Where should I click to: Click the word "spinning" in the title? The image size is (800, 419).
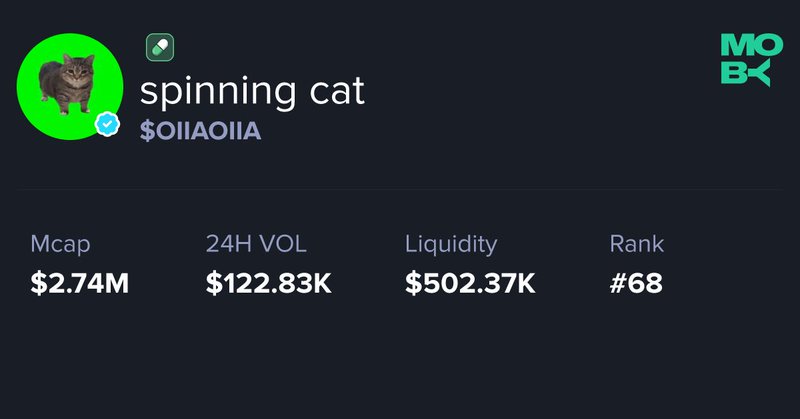pos(218,92)
